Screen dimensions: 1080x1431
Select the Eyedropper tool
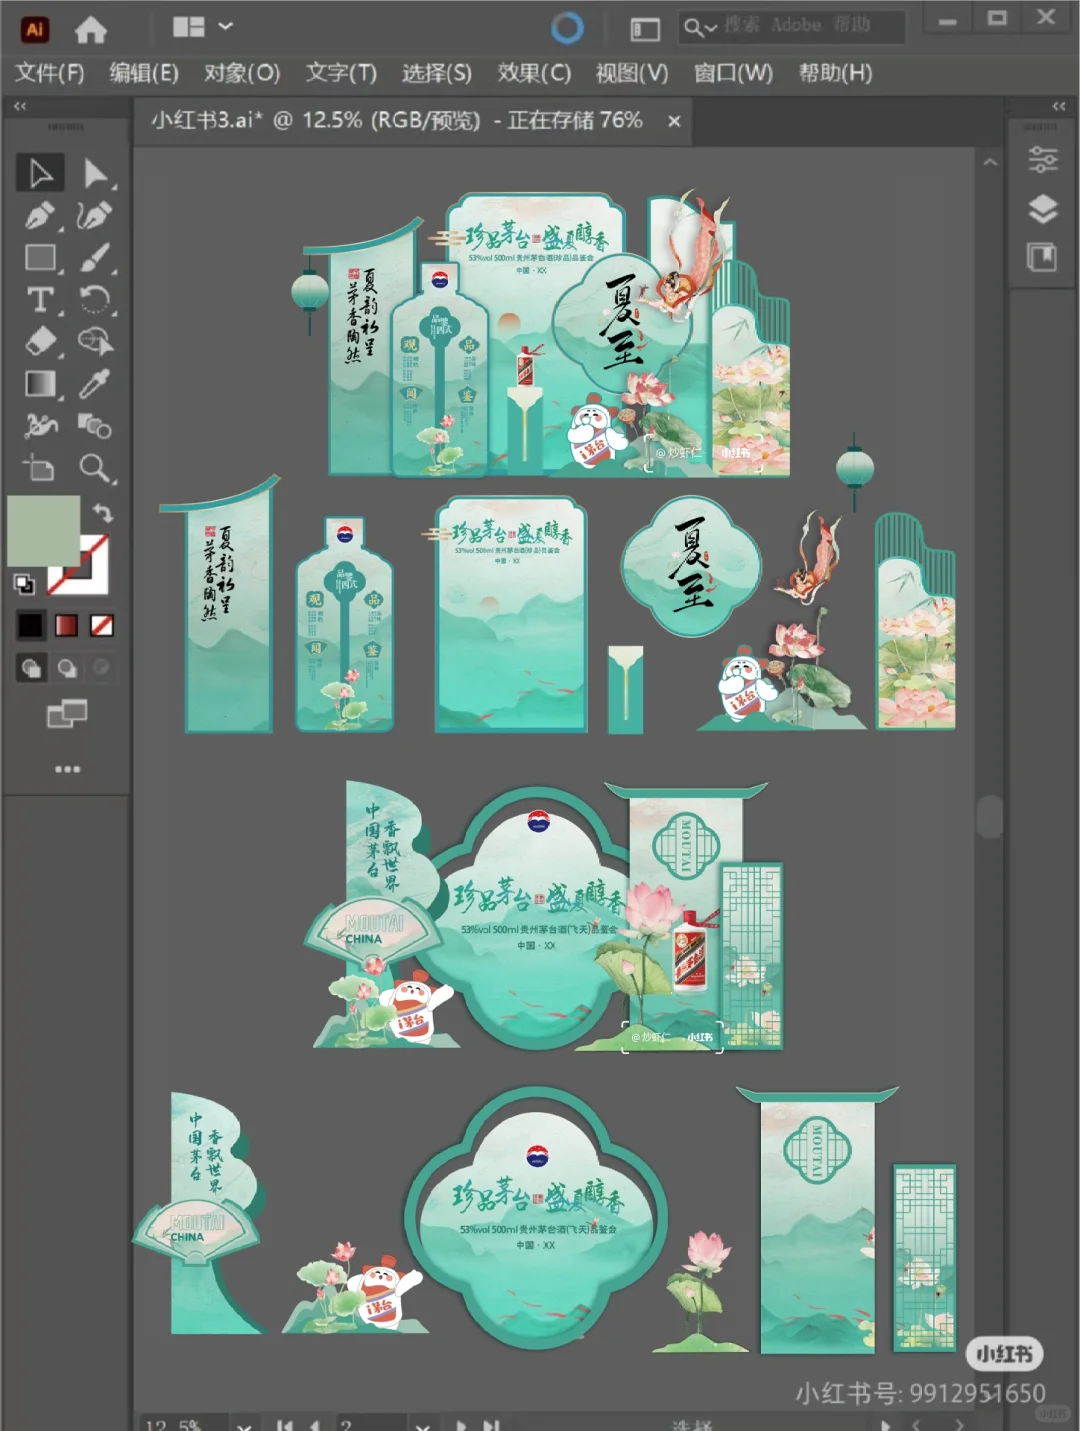click(x=95, y=384)
